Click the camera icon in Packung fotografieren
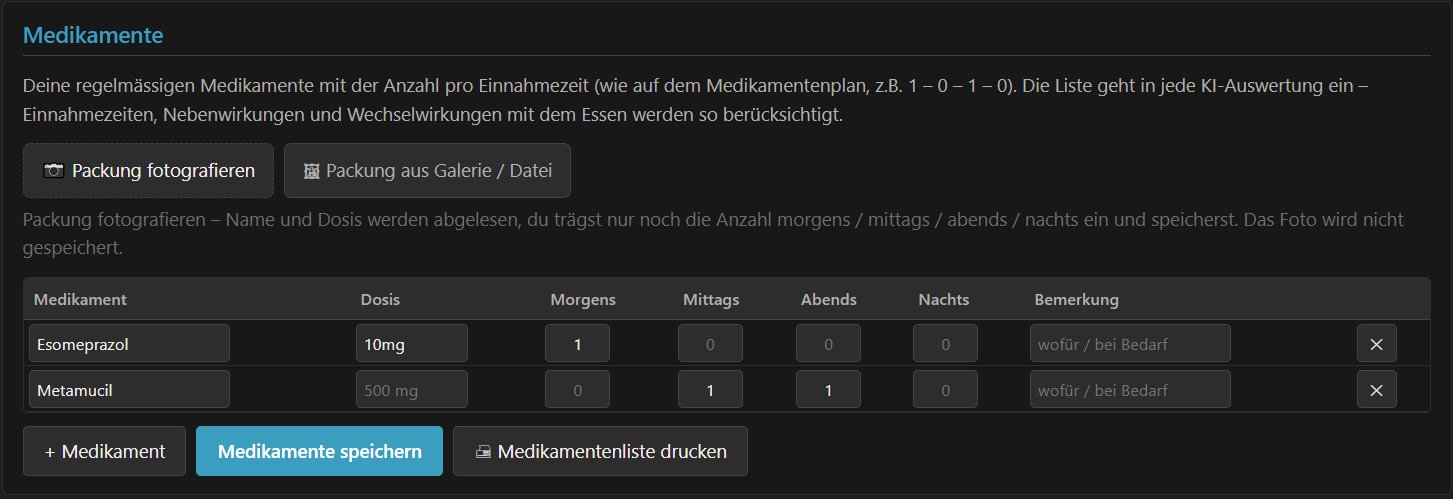The width and height of the screenshot is (1453, 499). [54, 171]
